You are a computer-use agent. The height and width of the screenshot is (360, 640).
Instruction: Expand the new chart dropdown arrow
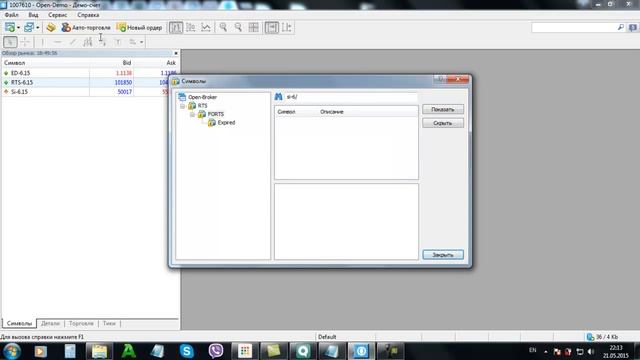point(18,28)
